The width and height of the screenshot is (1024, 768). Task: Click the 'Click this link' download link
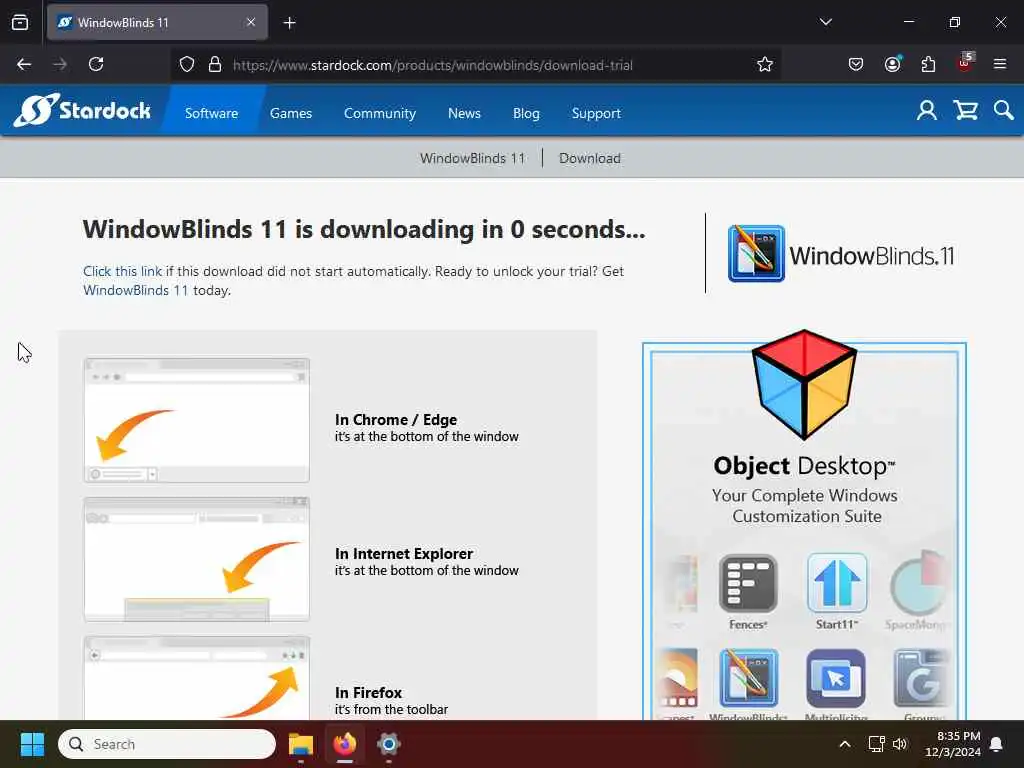coord(122,271)
